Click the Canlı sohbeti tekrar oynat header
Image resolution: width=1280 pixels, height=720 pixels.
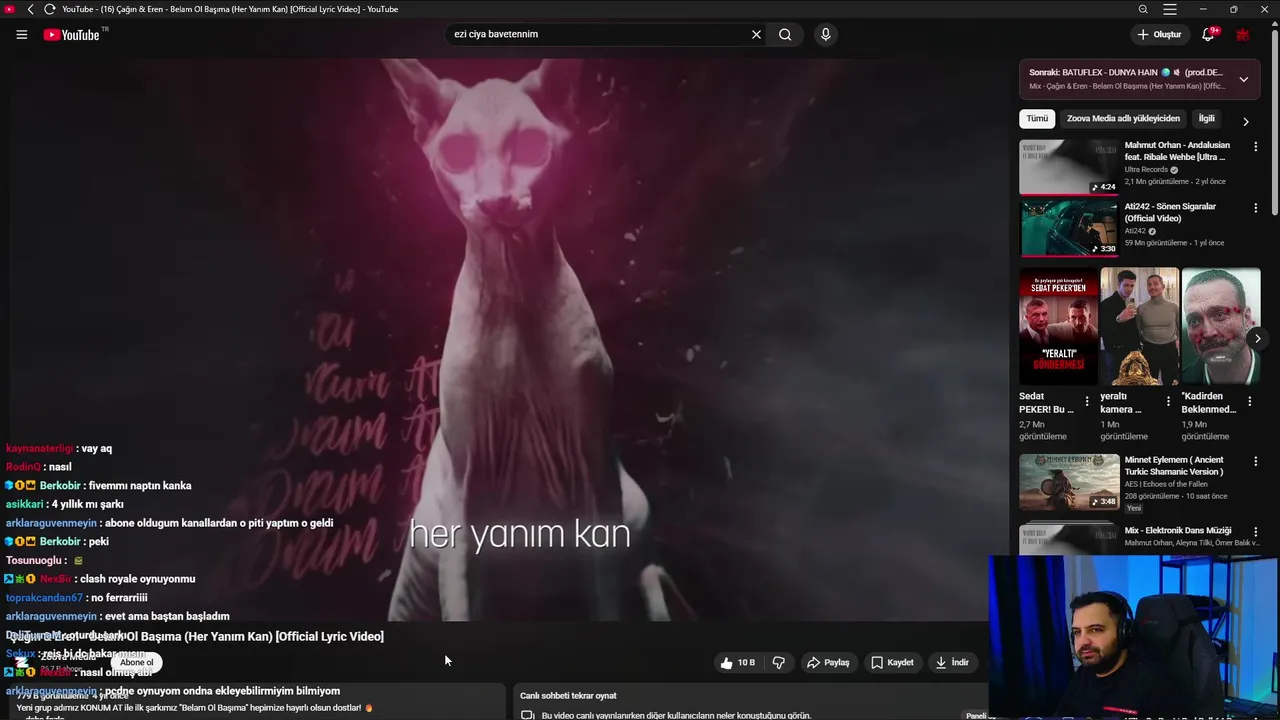(x=568, y=695)
